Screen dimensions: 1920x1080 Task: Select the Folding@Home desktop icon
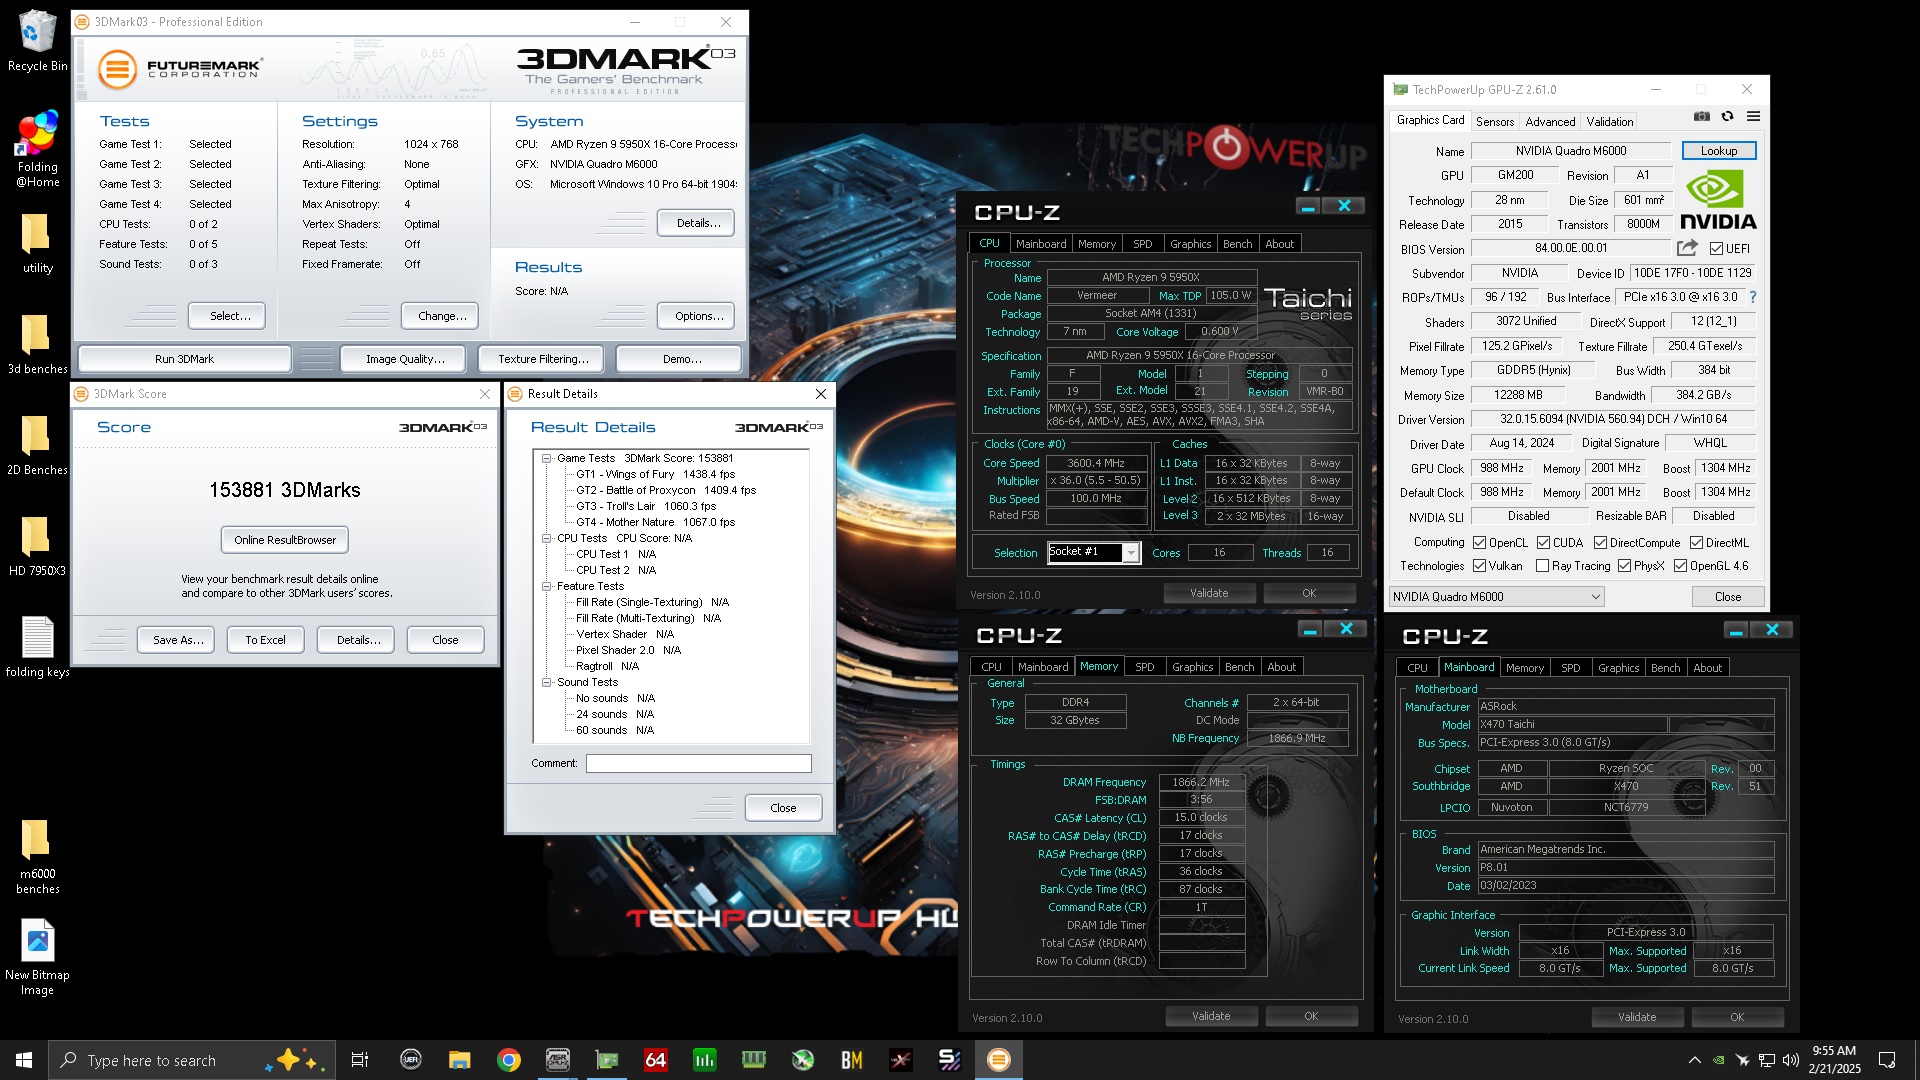[x=37, y=150]
